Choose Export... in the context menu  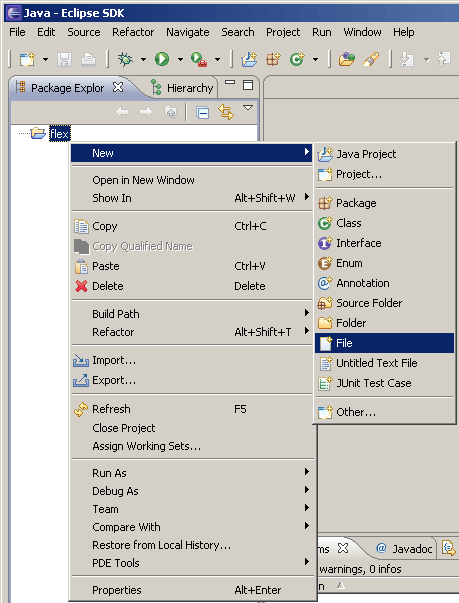click(192, 380)
